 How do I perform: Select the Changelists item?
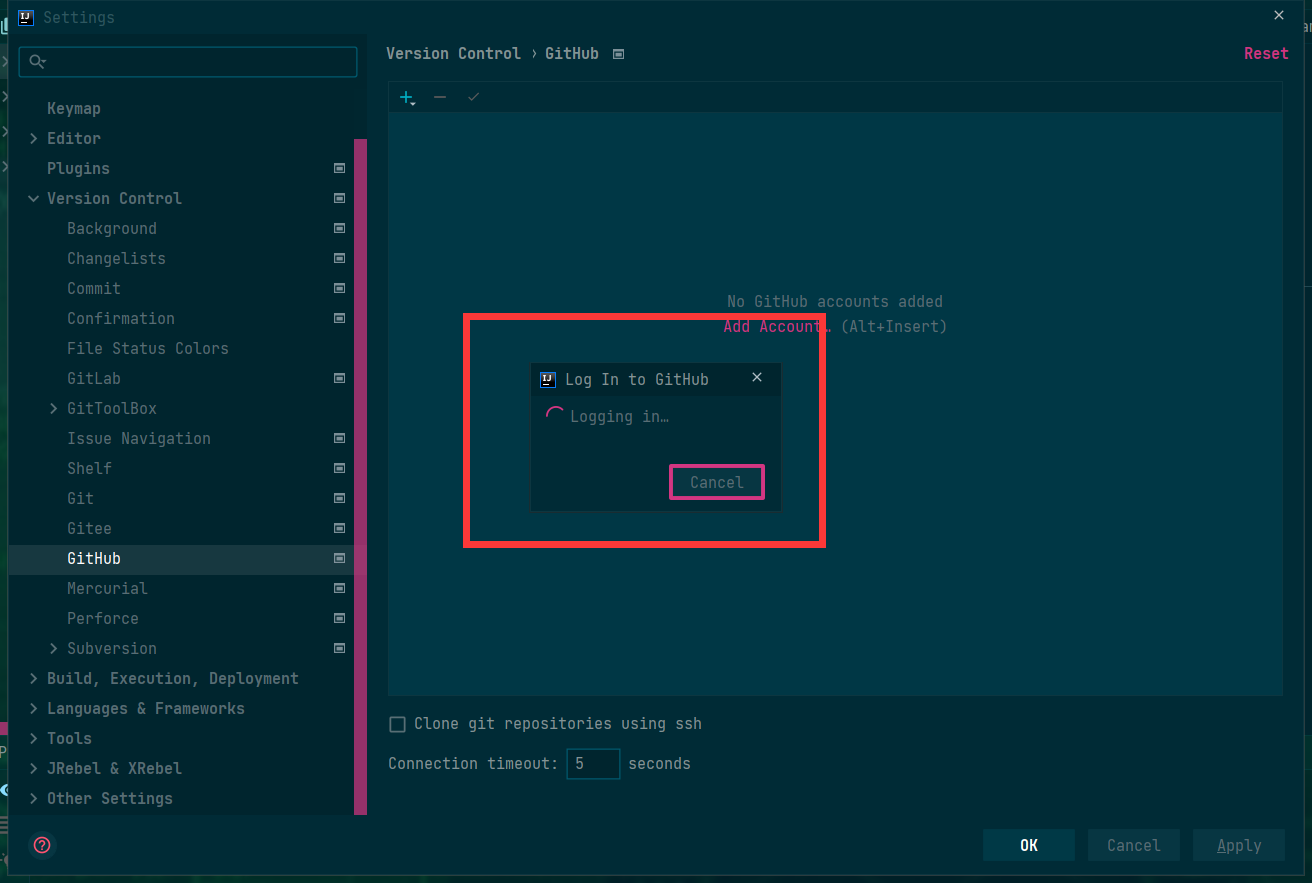tap(116, 258)
